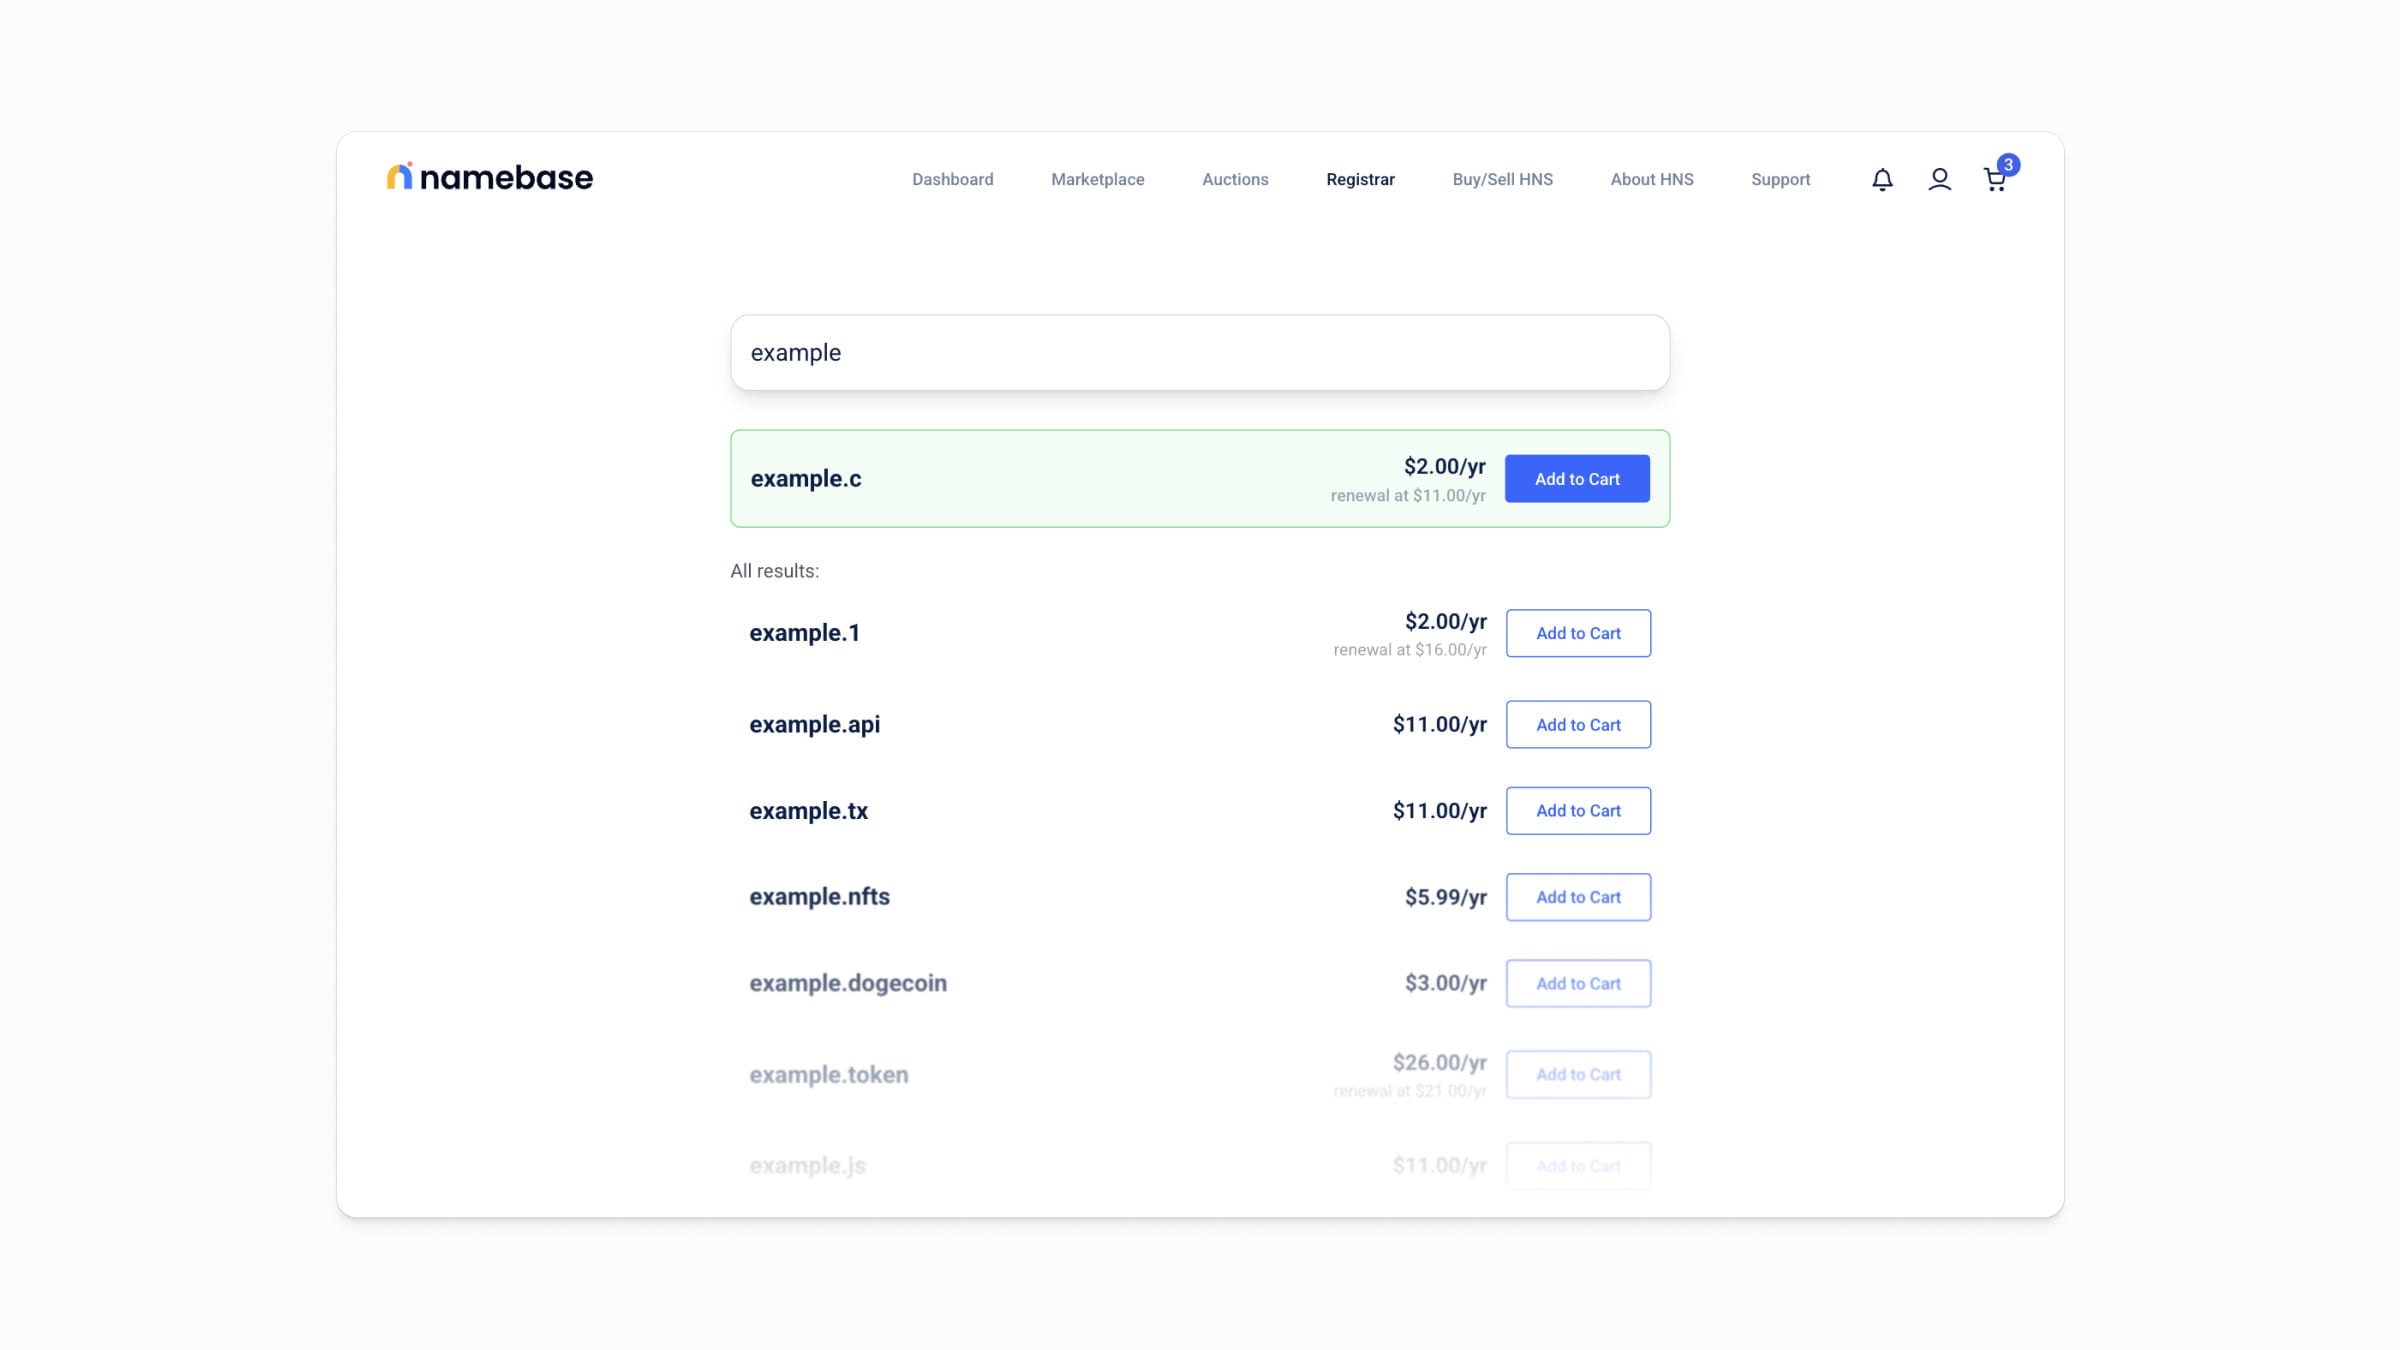
Task: Click the Namebase logo
Action: tap(489, 177)
